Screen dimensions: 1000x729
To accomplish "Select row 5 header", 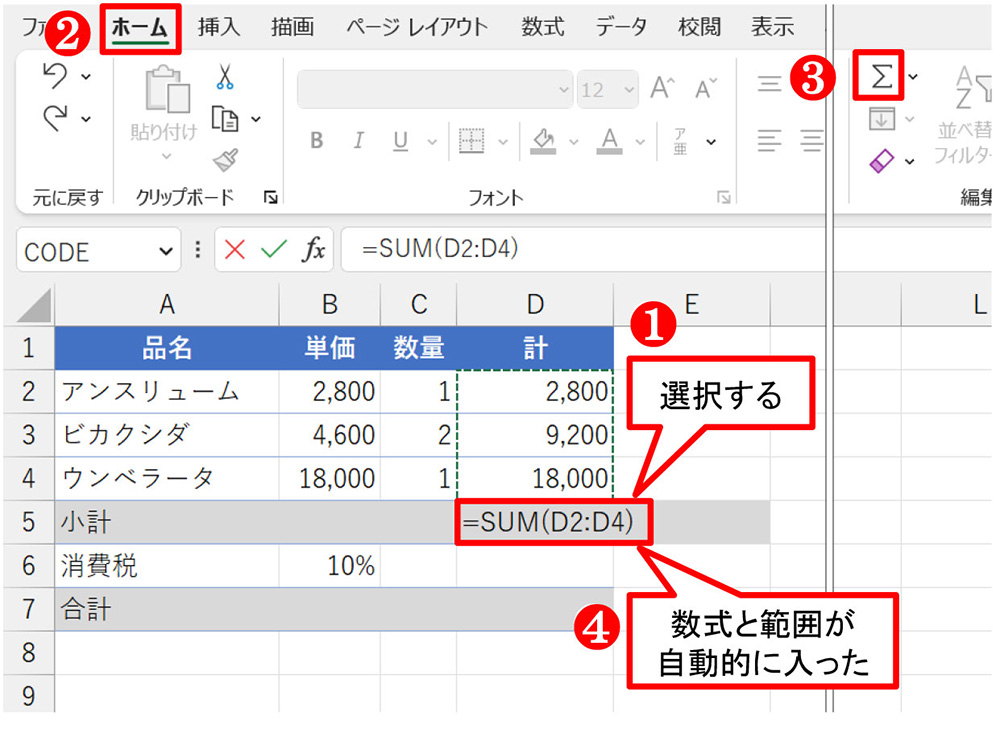I will pyautogui.click(x=29, y=522).
